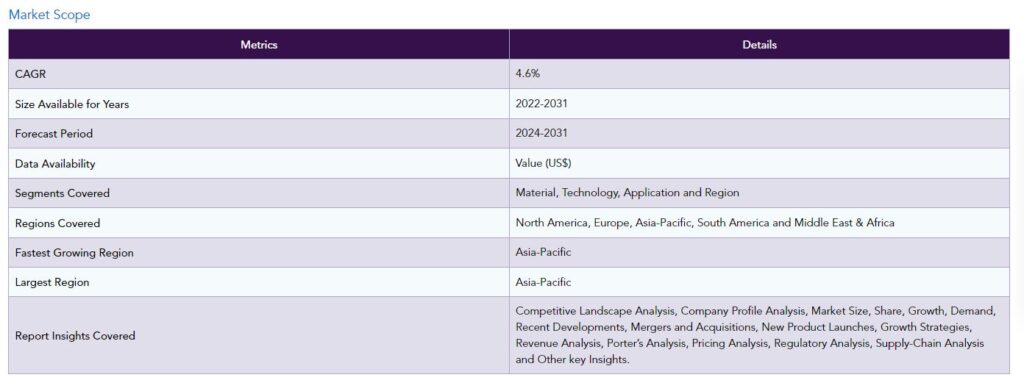Select the Data Availability label
This screenshot has height=380, width=1024.
tap(55, 164)
